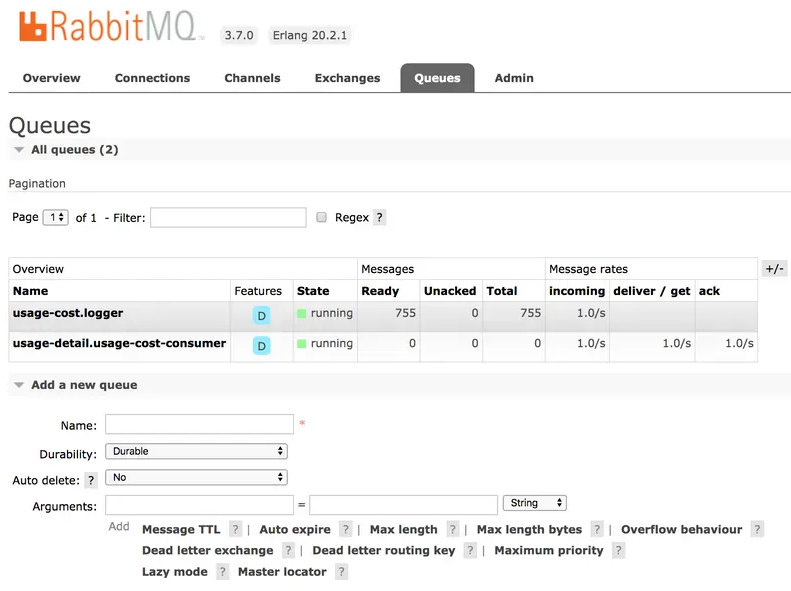Toggle column display with +/- button

click(773, 269)
